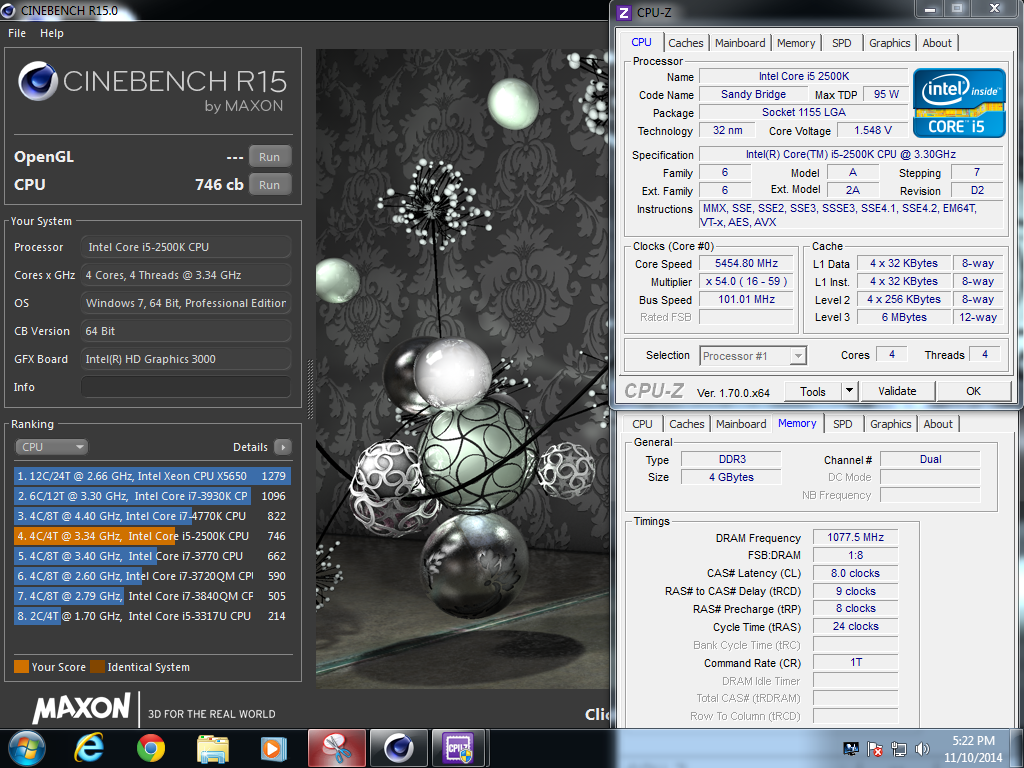Image resolution: width=1024 pixels, height=768 pixels.
Task: Open the network tray icon
Action: [x=899, y=749]
